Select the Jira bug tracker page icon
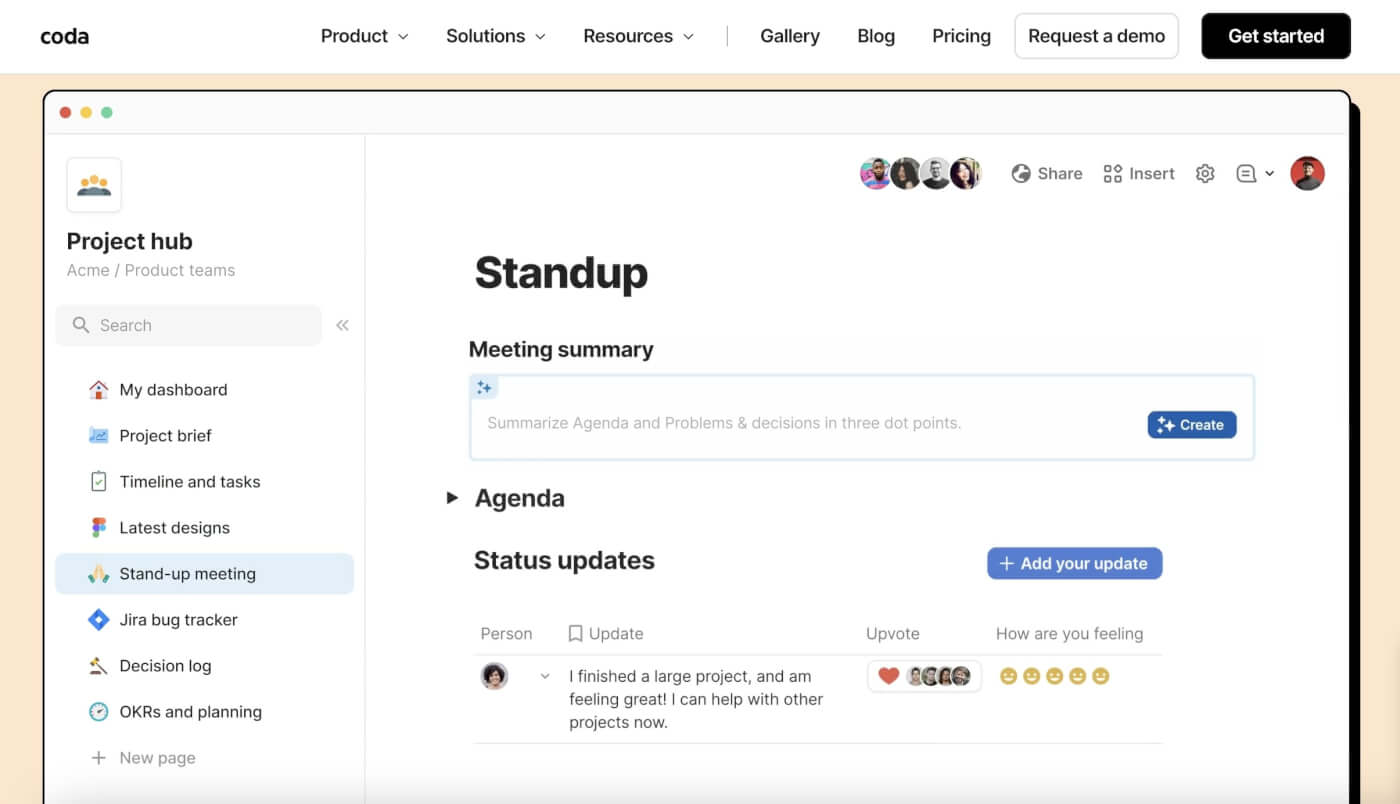Viewport: 1400px width, 804px height. 98,619
